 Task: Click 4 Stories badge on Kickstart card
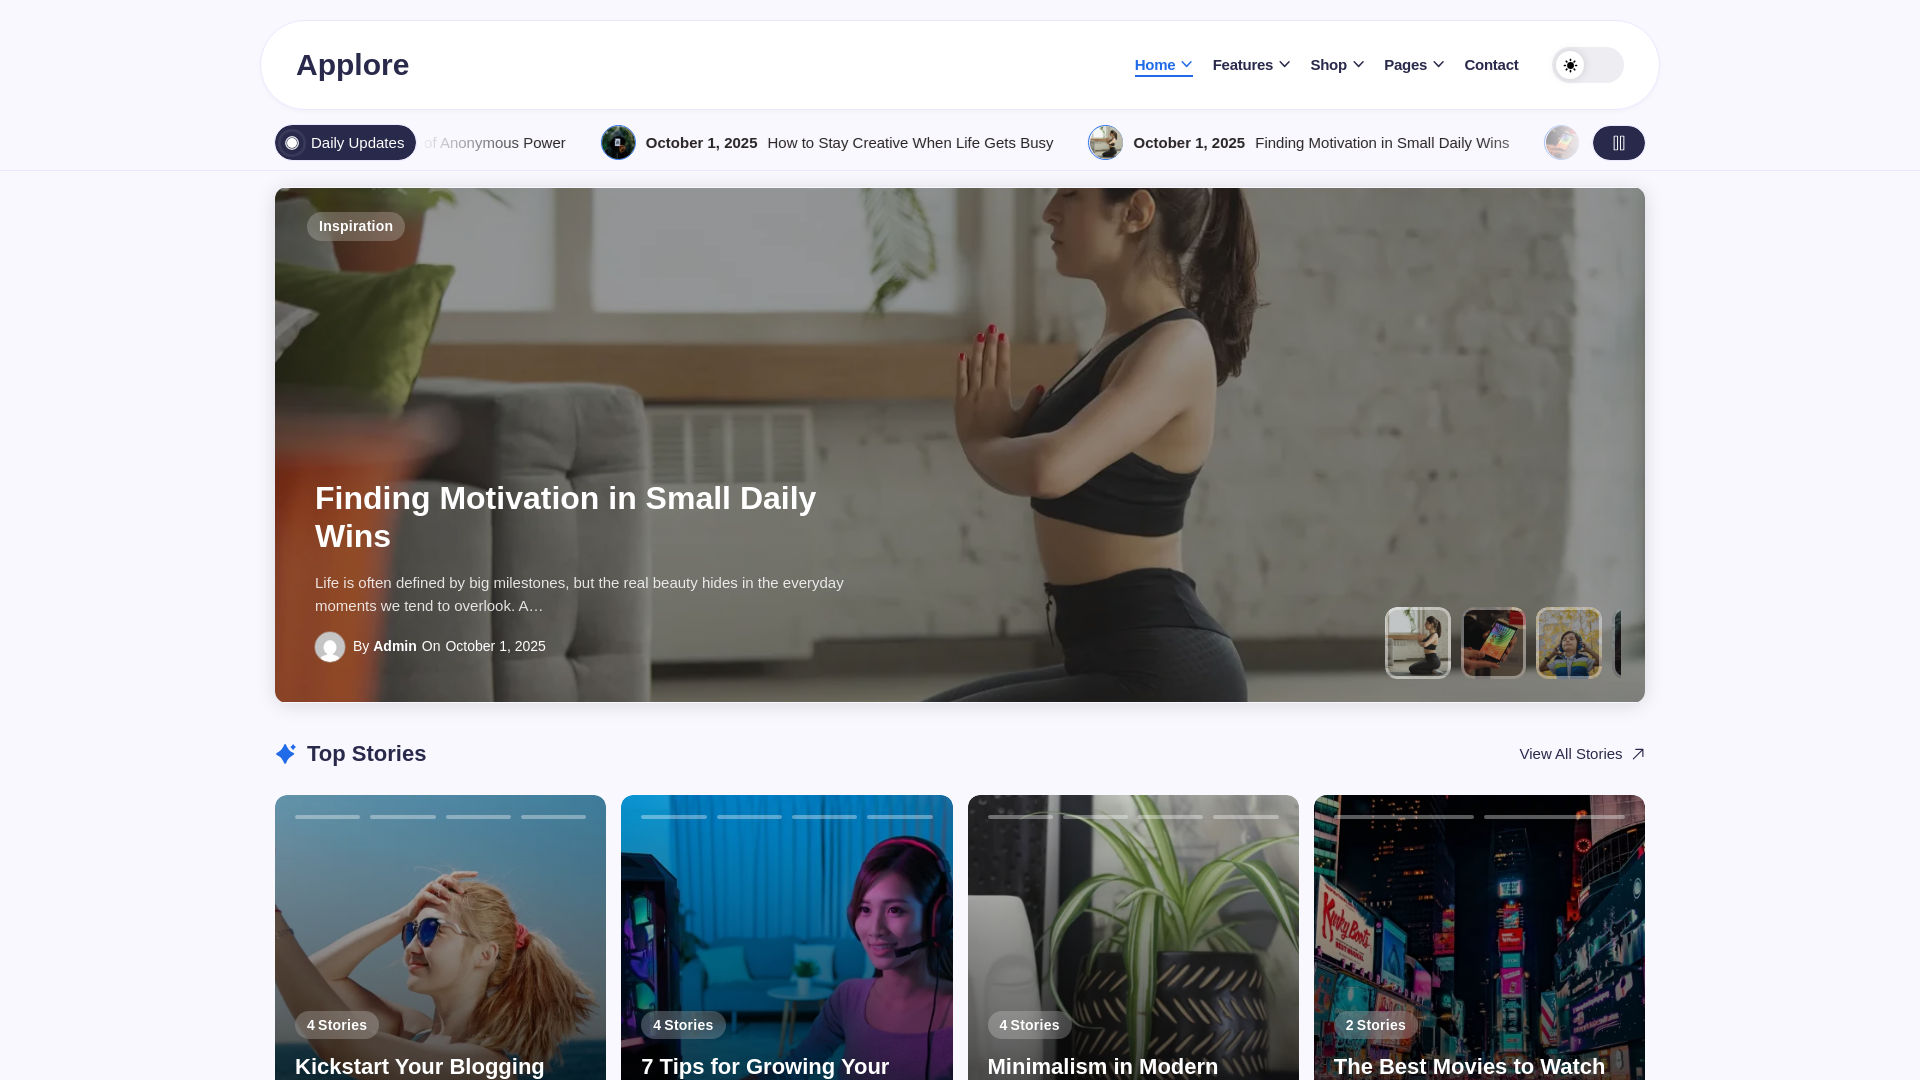click(336, 1025)
